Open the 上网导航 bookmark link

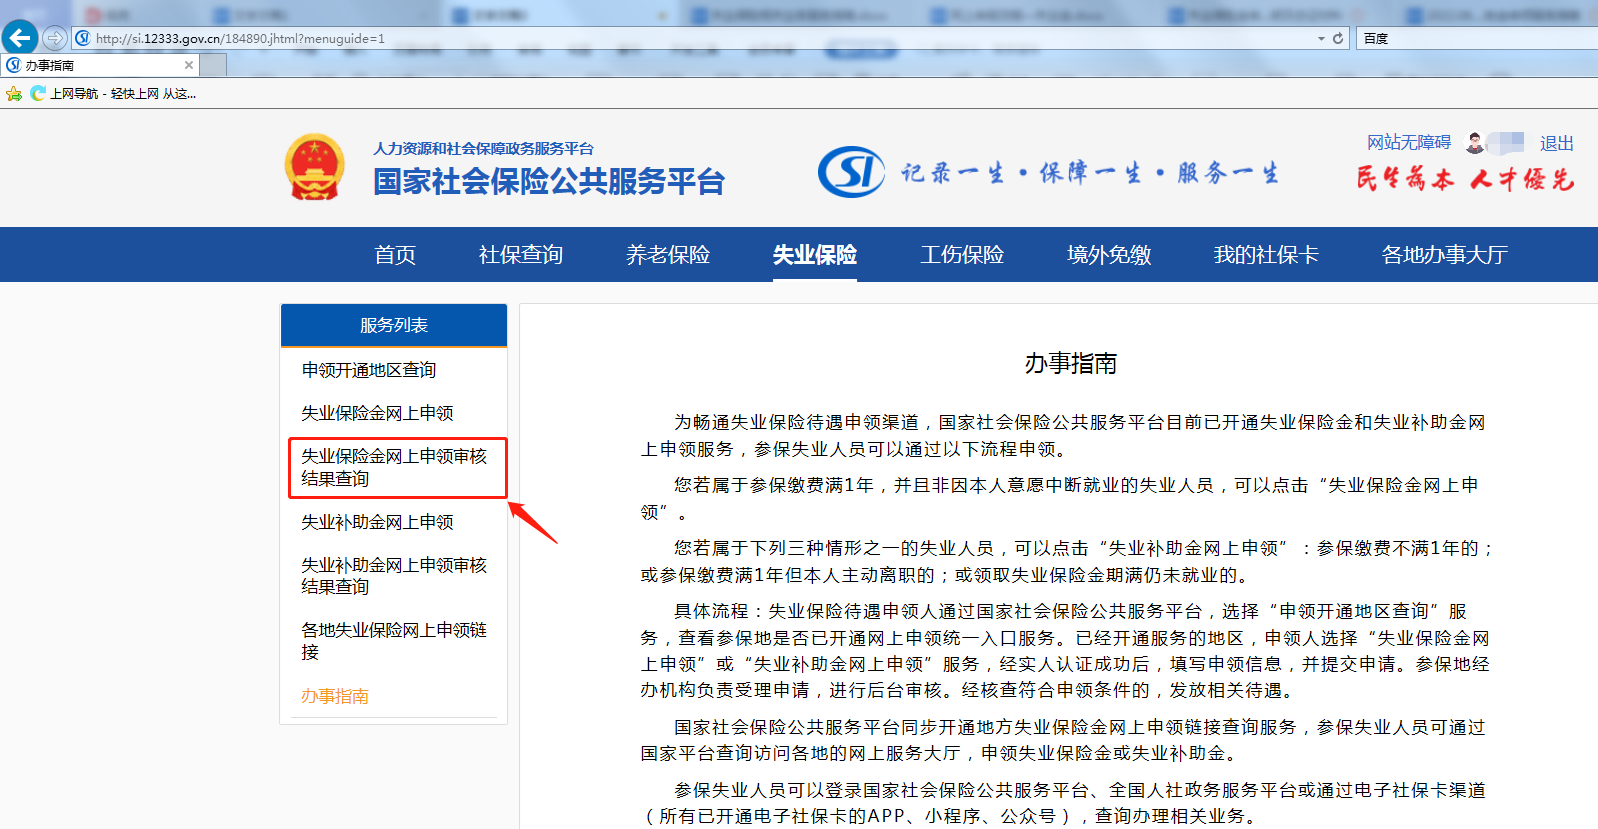click(x=113, y=94)
